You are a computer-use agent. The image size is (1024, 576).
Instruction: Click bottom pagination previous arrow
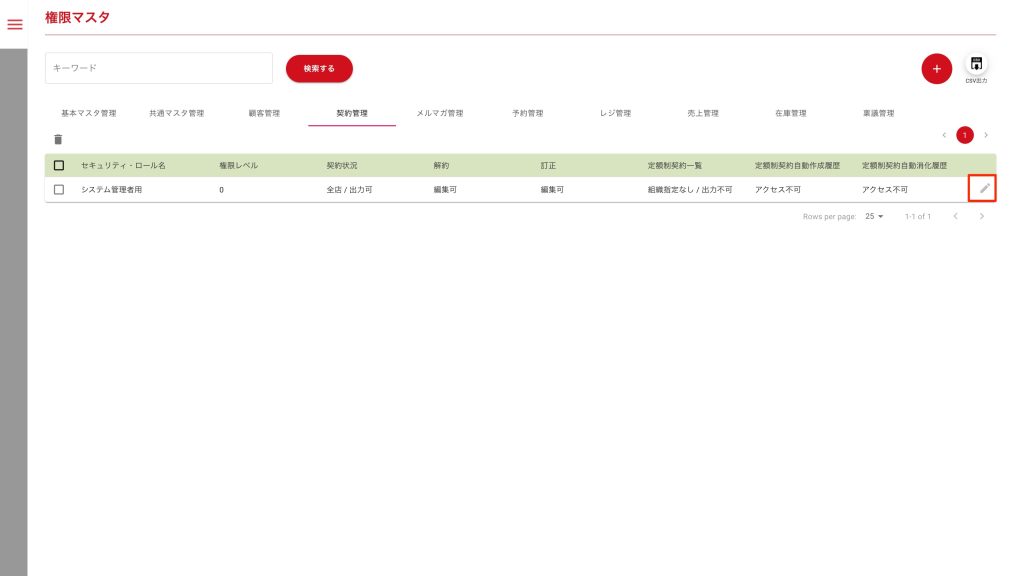955,216
